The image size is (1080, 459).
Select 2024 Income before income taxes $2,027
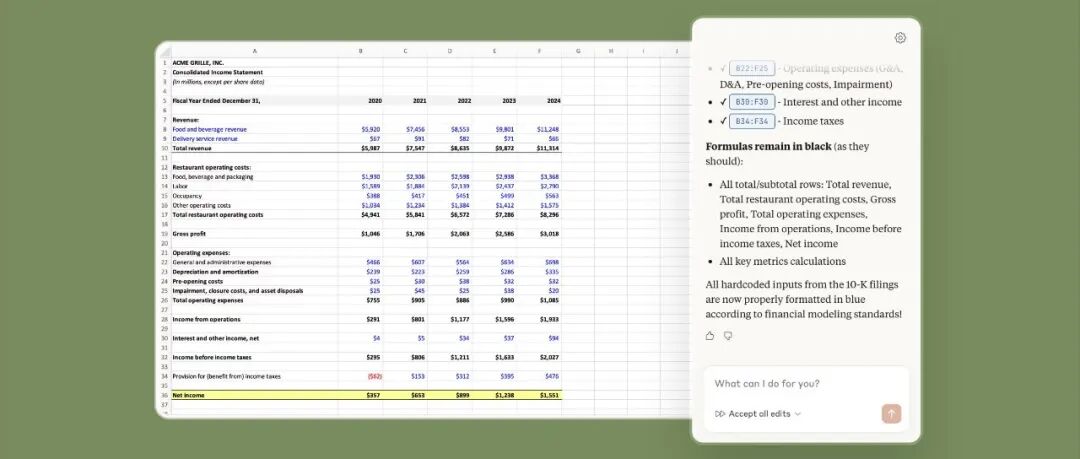point(539,357)
